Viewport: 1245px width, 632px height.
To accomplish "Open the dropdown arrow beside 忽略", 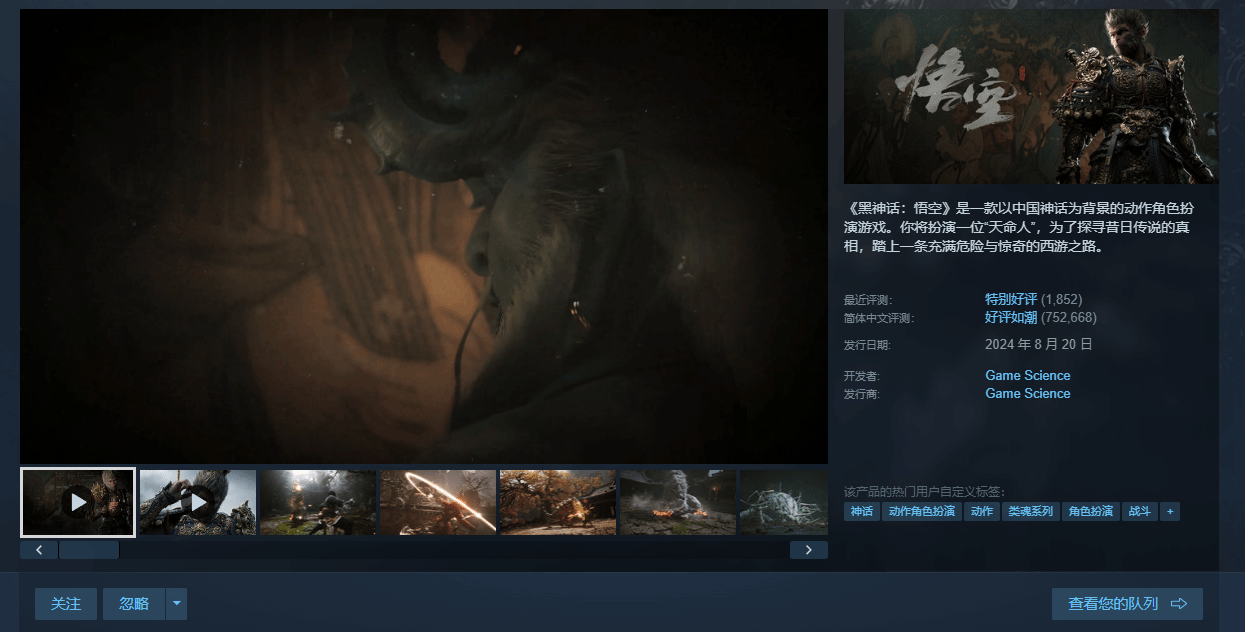I will click(x=176, y=604).
